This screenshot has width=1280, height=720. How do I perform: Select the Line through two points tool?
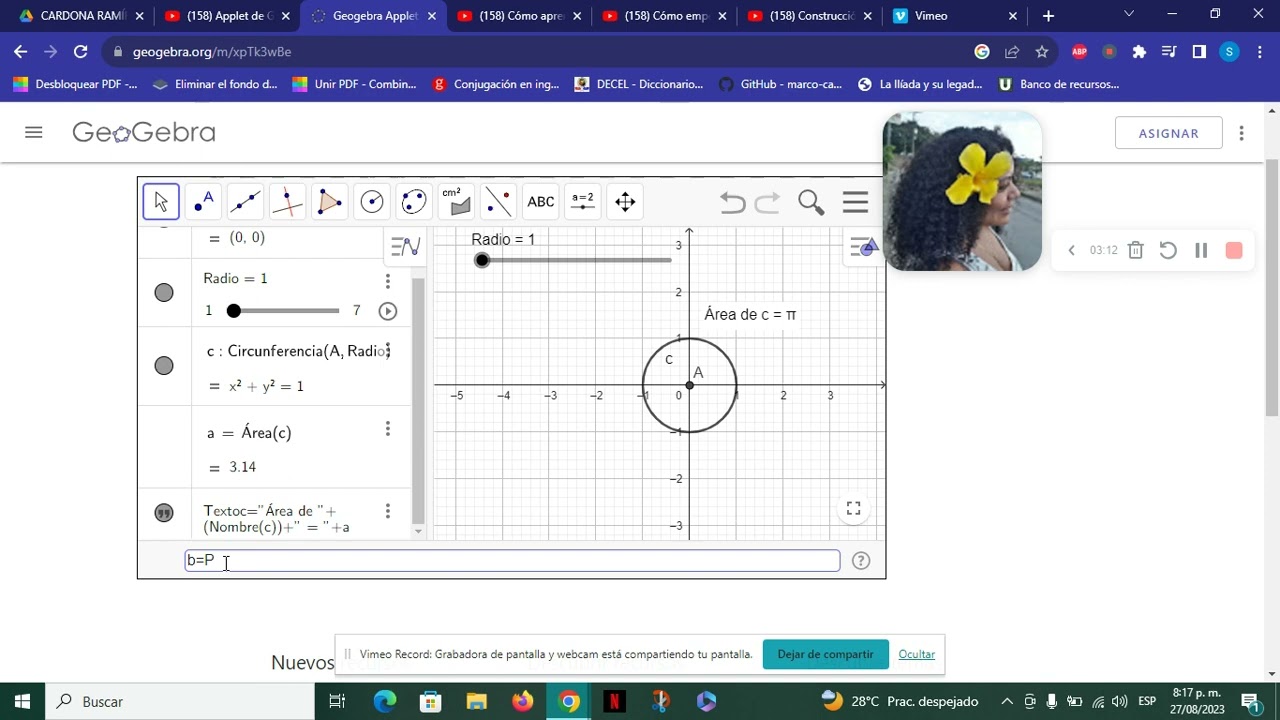[x=246, y=202]
